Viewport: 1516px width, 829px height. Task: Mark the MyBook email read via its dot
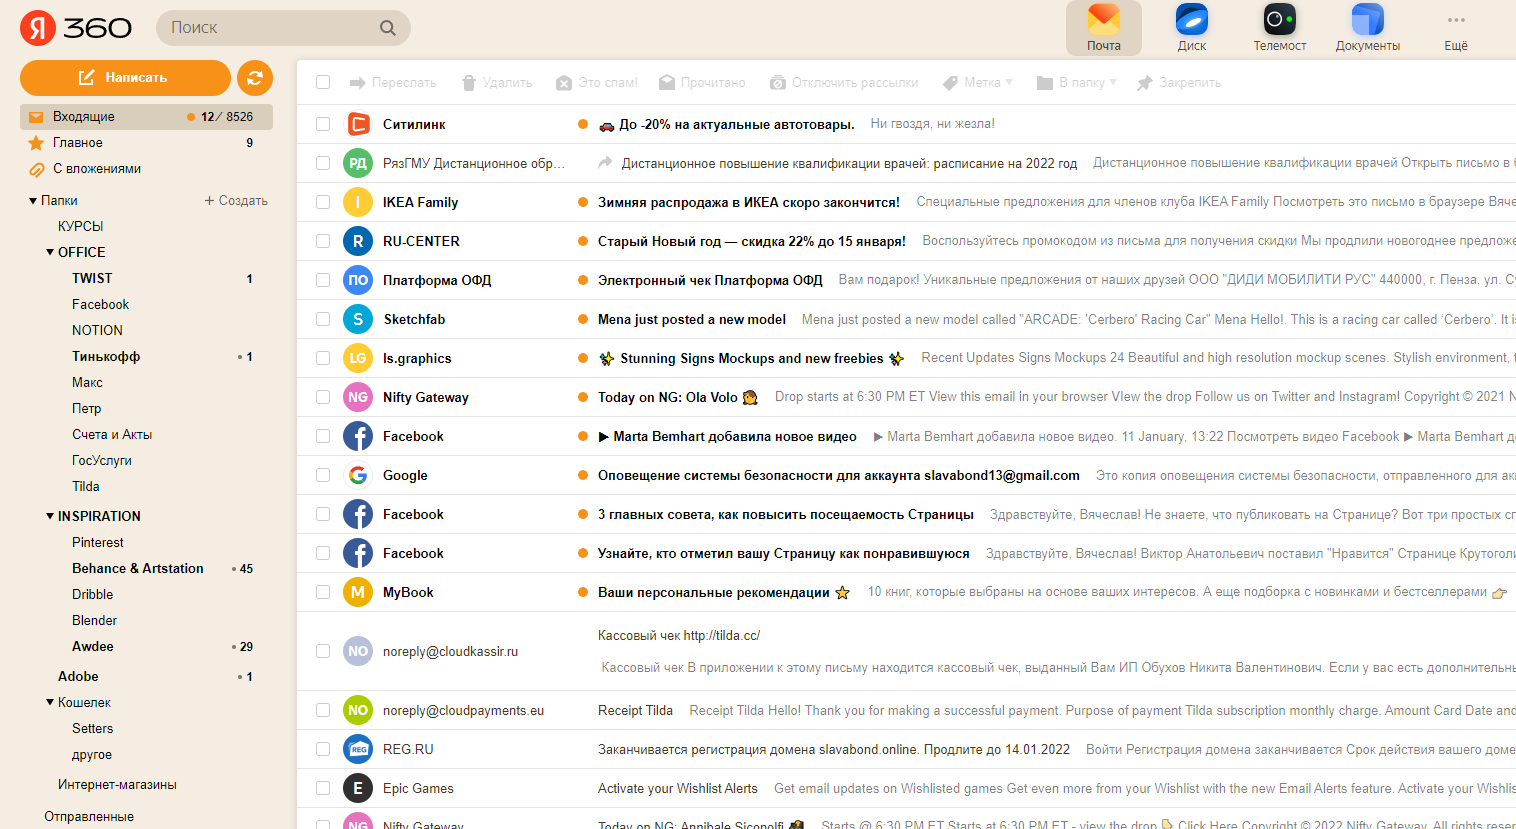(583, 592)
